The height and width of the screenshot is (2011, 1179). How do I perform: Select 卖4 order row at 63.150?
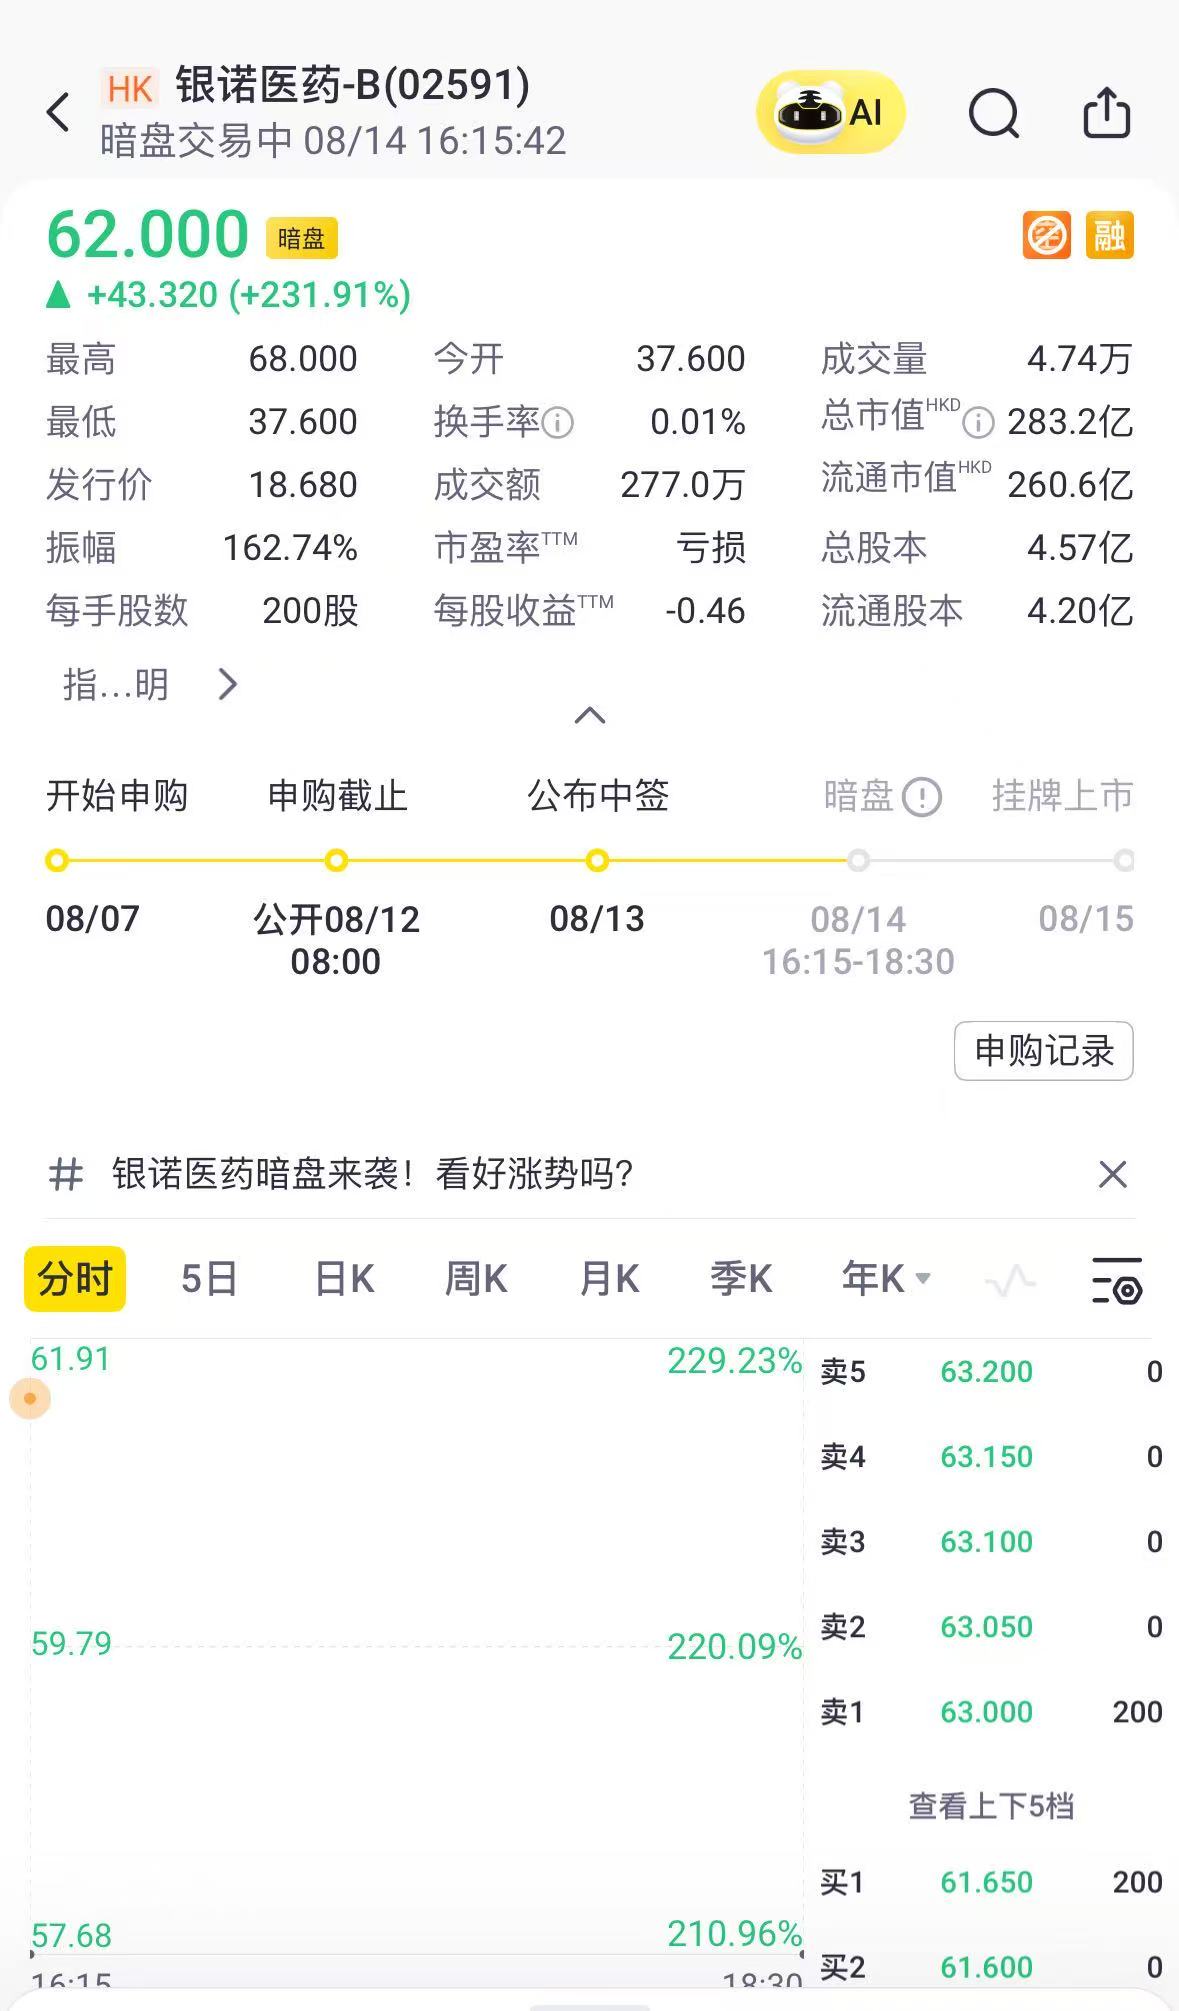click(x=991, y=1457)
